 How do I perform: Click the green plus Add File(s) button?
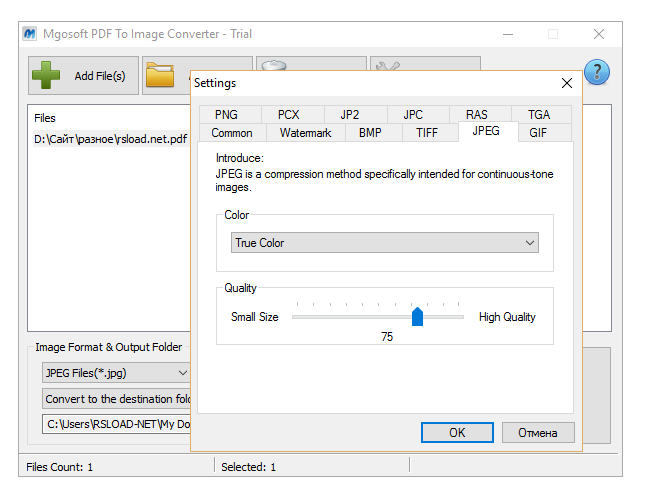(x=83, y=75)
